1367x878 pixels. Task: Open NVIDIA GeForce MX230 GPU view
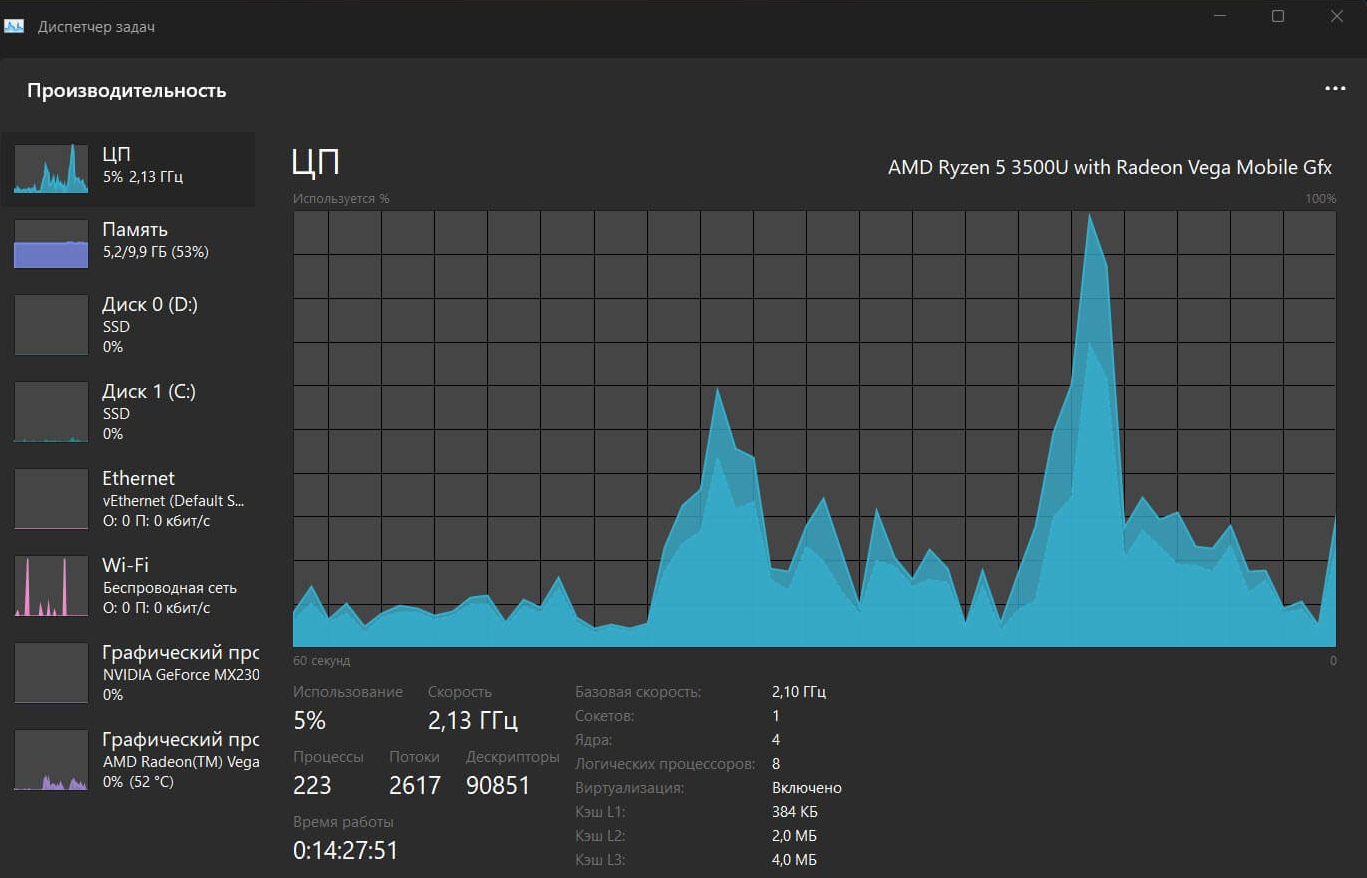[x=180, y=673]
